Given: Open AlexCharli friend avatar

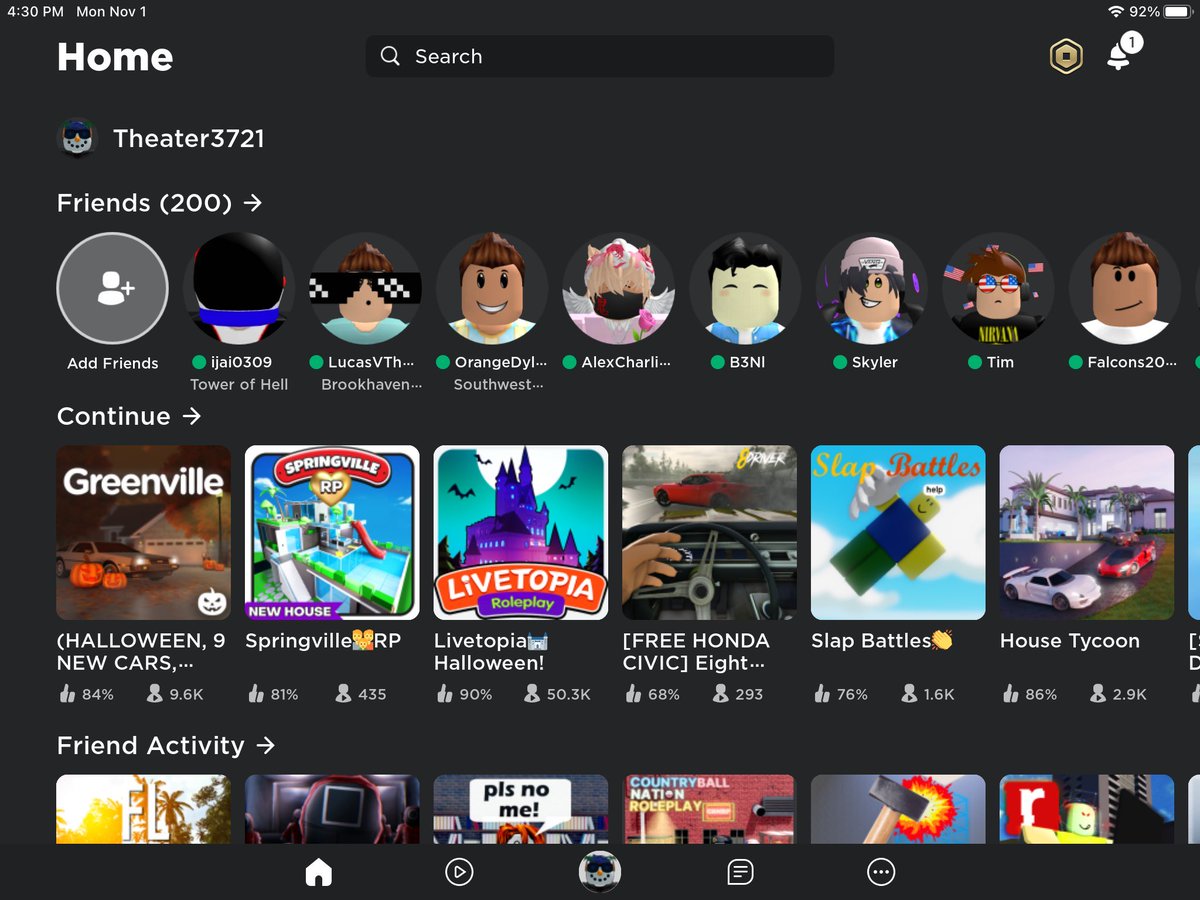Looking at the screenshot, I should [x=618, y=289].
